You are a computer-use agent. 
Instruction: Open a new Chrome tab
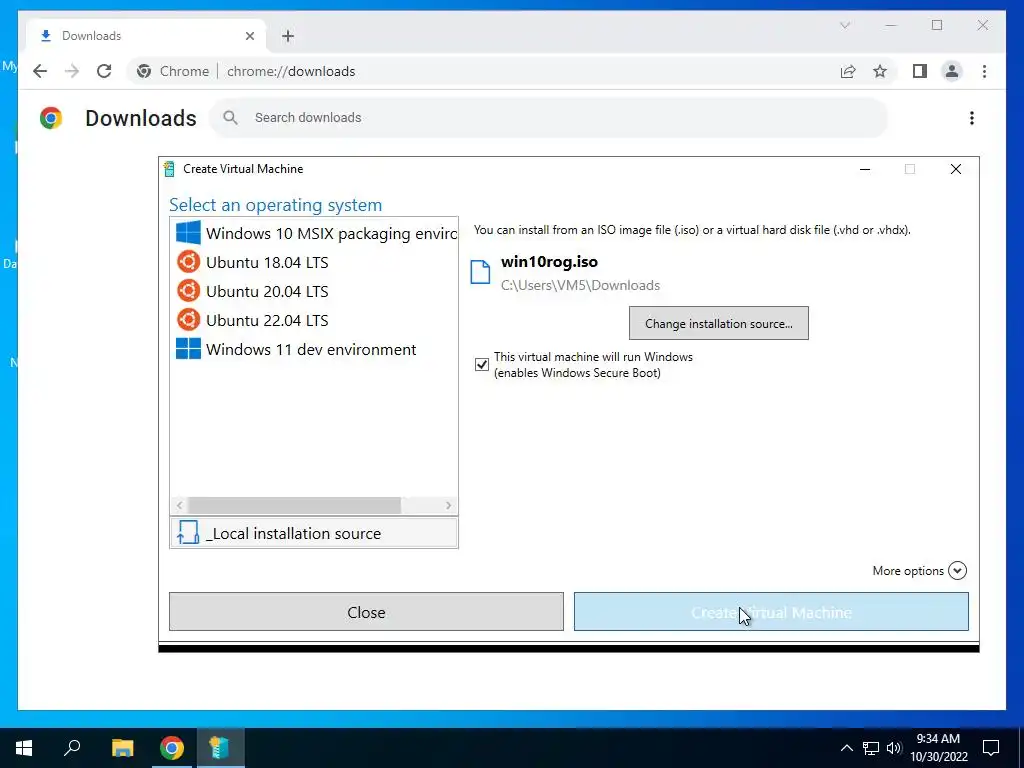(288, 36)
